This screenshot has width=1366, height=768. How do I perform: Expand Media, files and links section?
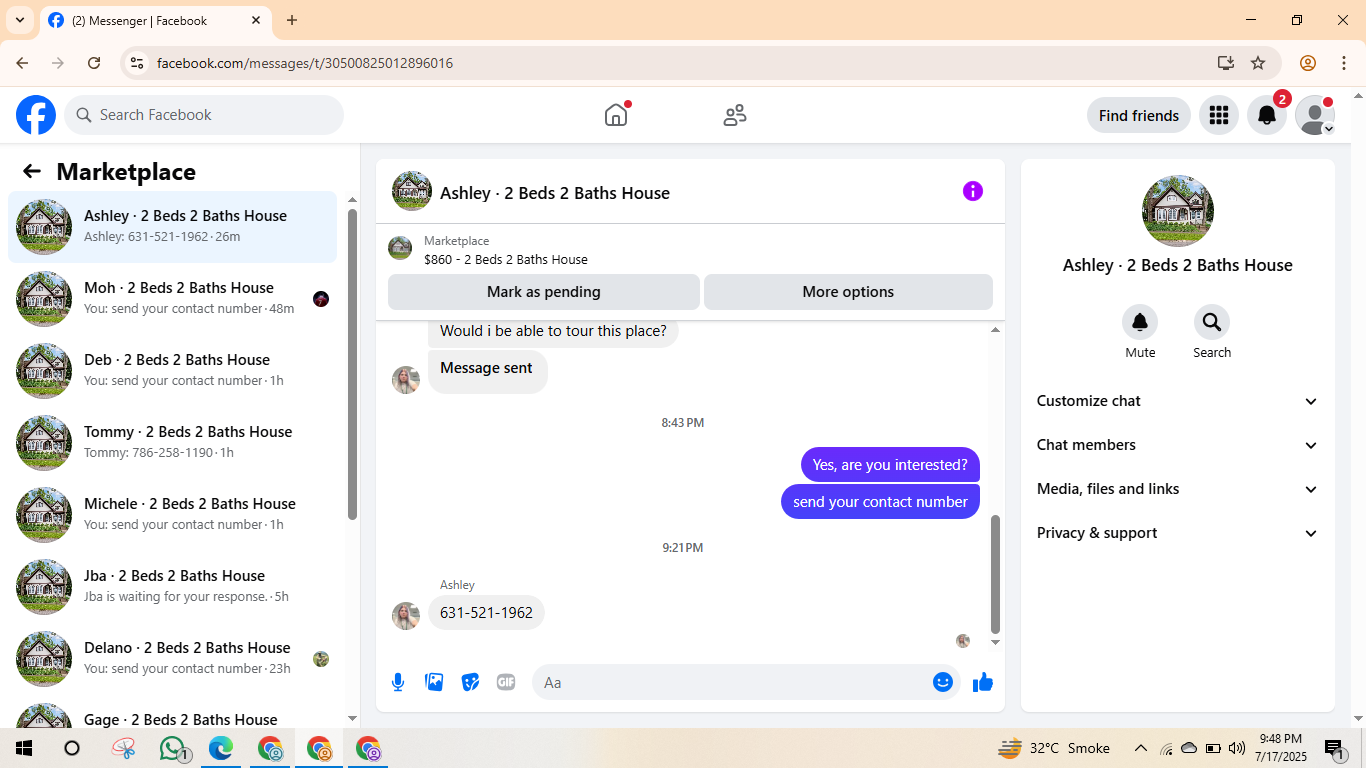[1178, 489]
